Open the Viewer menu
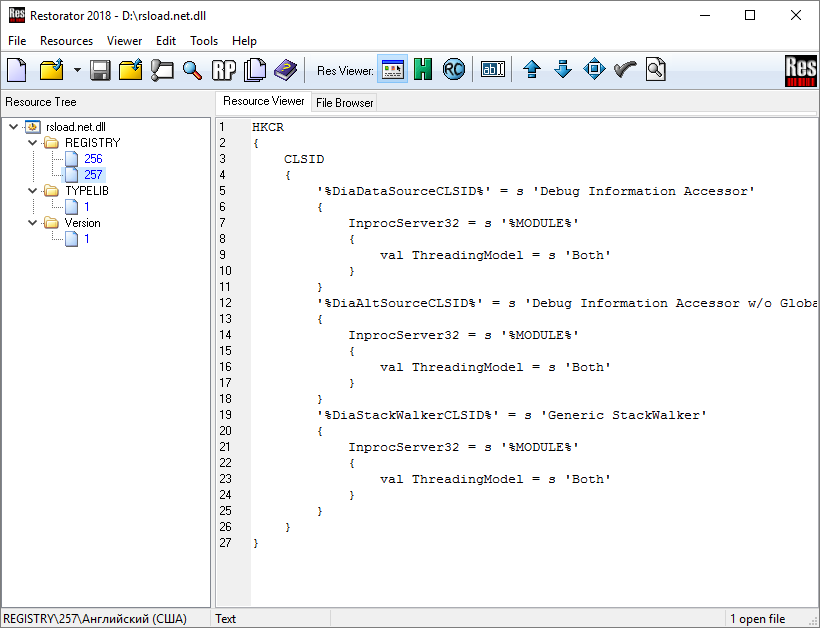 coord(124,41)
